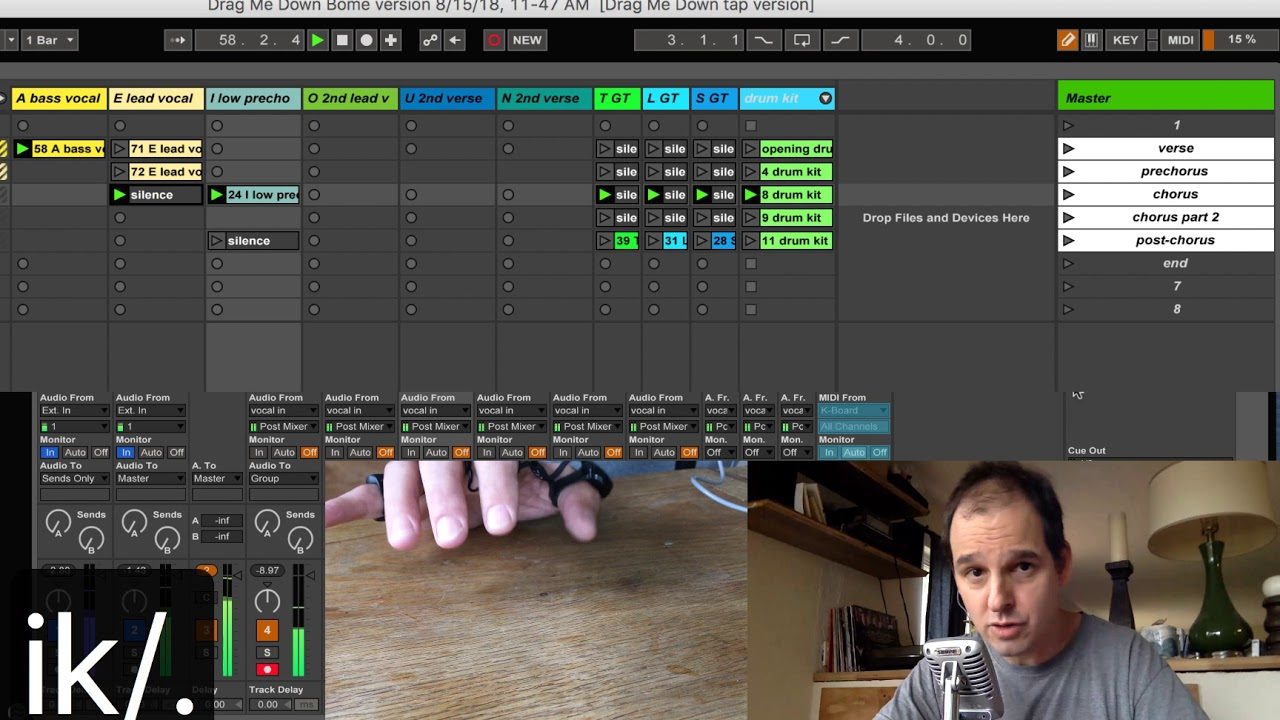1280x720 pixels.
Task: Click the NEW button in the toolbar
Action: click(527, 40)
